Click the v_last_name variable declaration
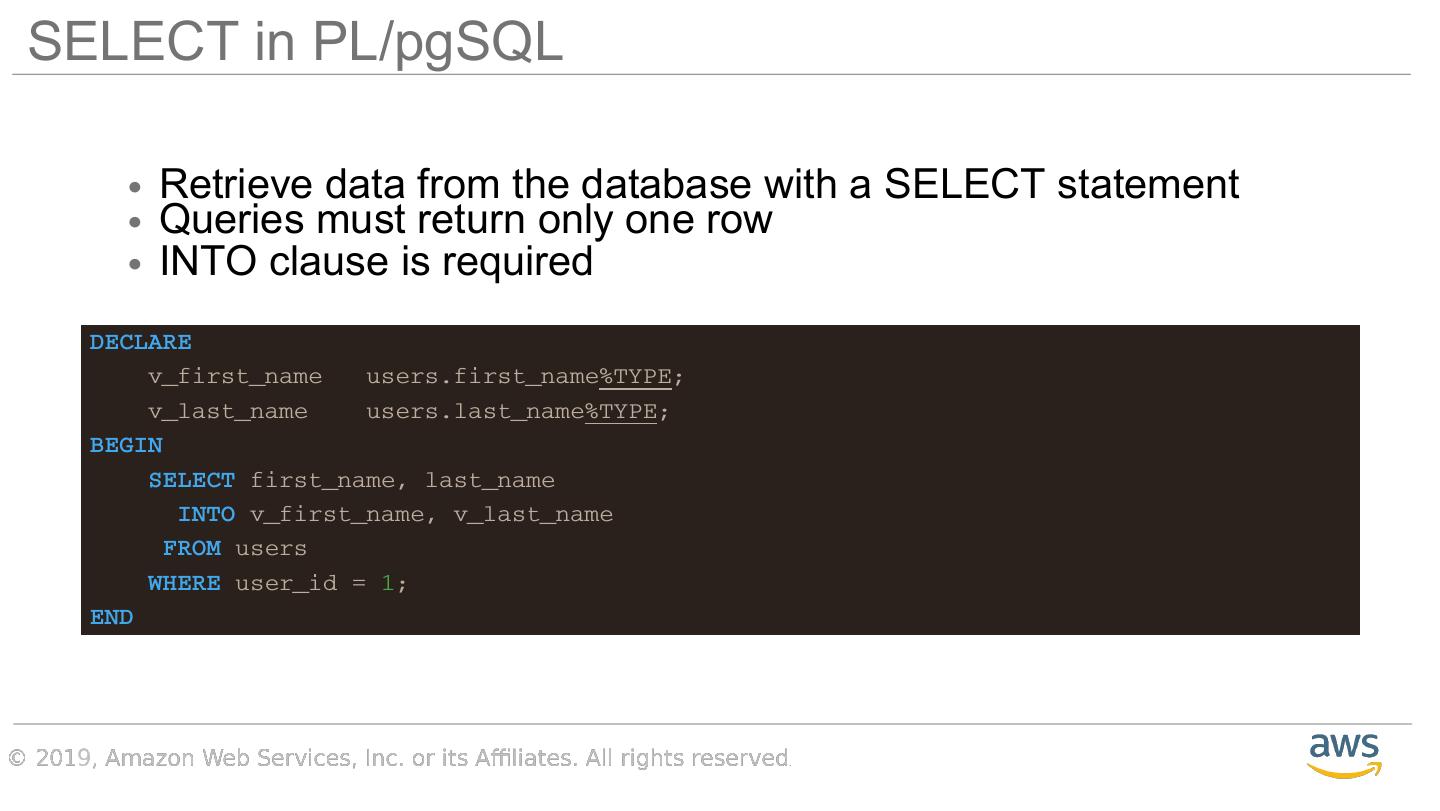Screen dimensions: 1440x811 [x=228, y=412]
